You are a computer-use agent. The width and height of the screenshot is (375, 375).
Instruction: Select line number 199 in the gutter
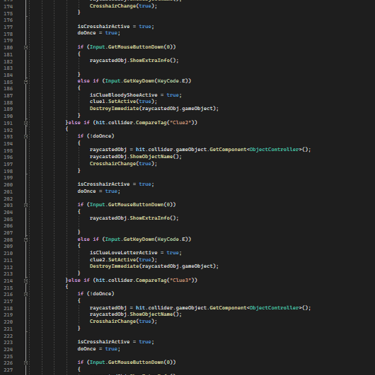(x=8, y=178)
